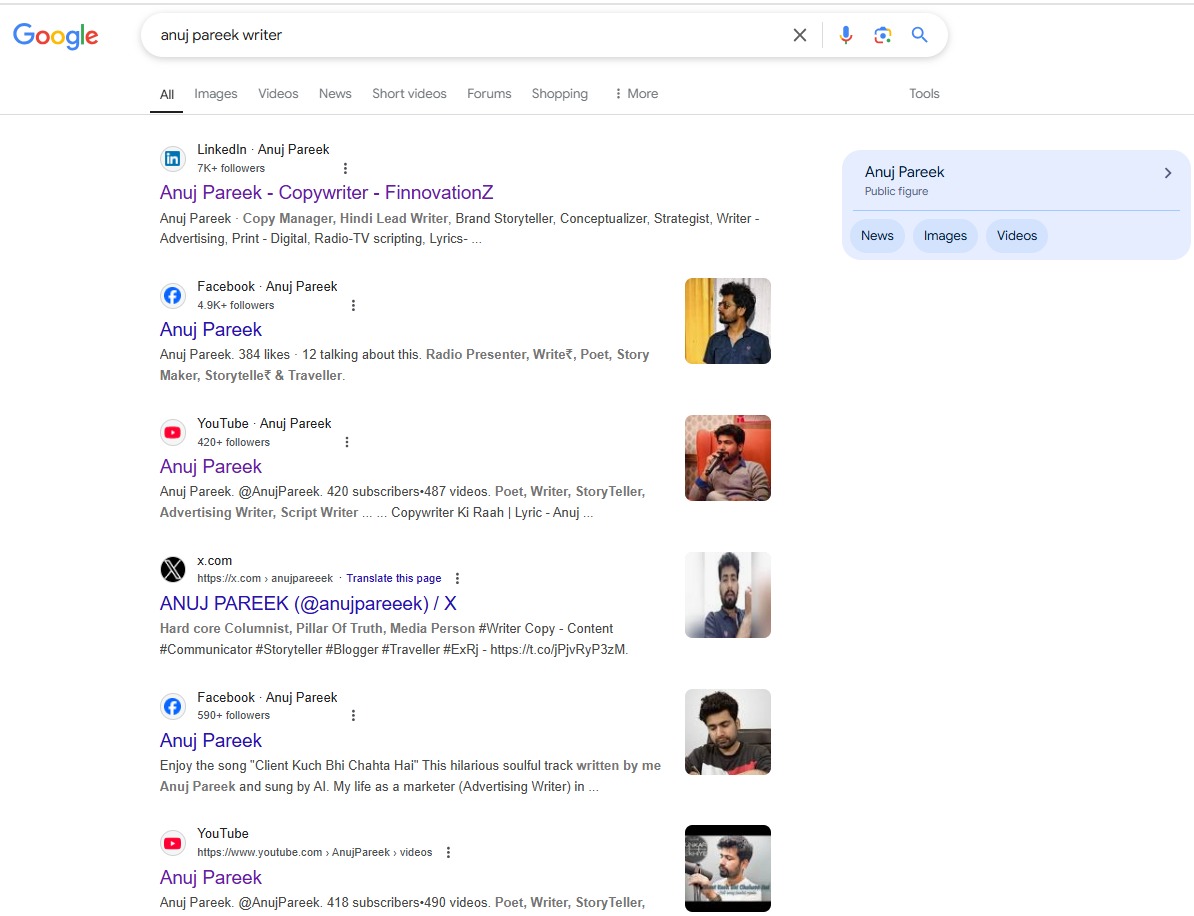Open thumbnail of Facebook 4.9K+ followers result
The image size is (1194, 916).
click(x=727, y=321)
